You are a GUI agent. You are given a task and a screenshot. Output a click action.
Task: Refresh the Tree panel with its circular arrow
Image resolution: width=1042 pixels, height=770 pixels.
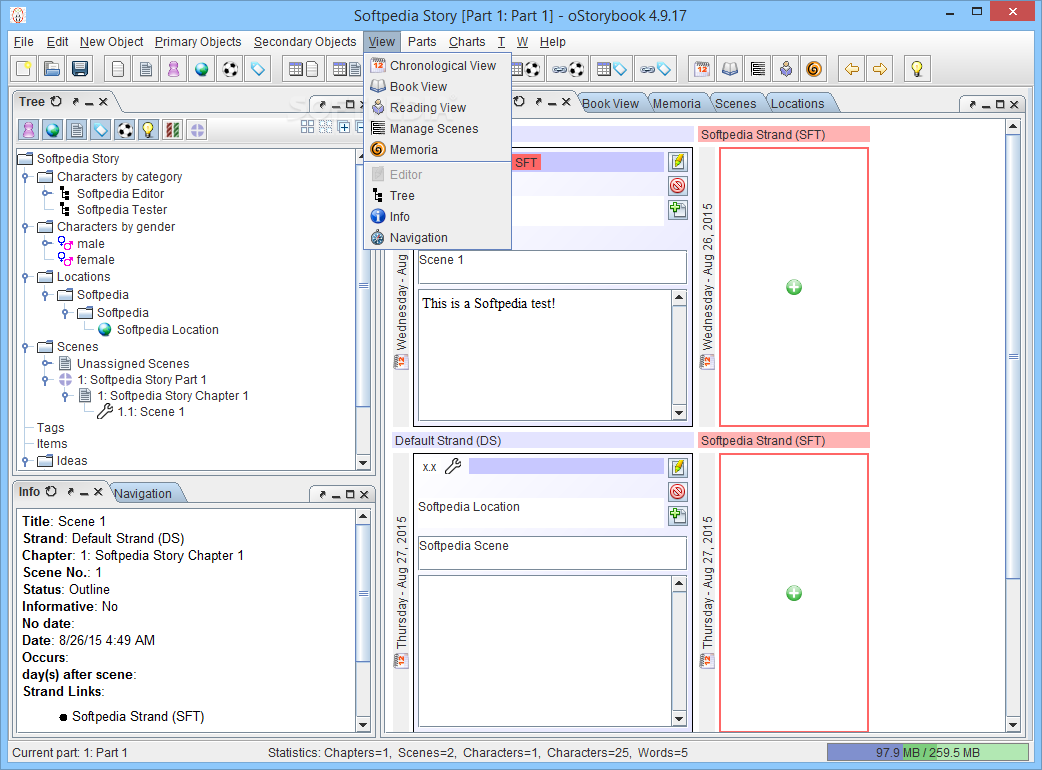[x=56, y=102]
